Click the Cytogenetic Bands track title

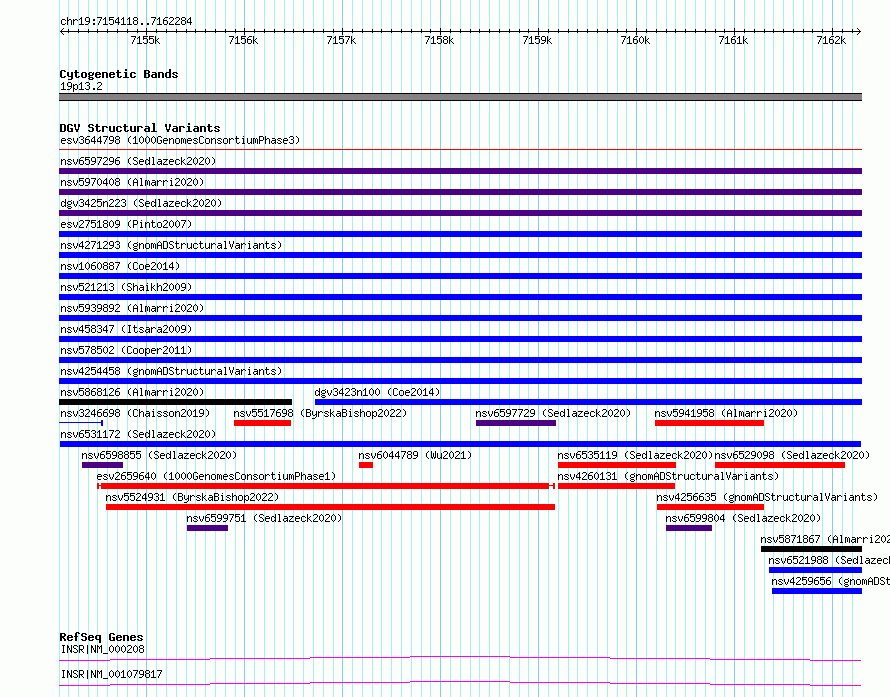119,74
